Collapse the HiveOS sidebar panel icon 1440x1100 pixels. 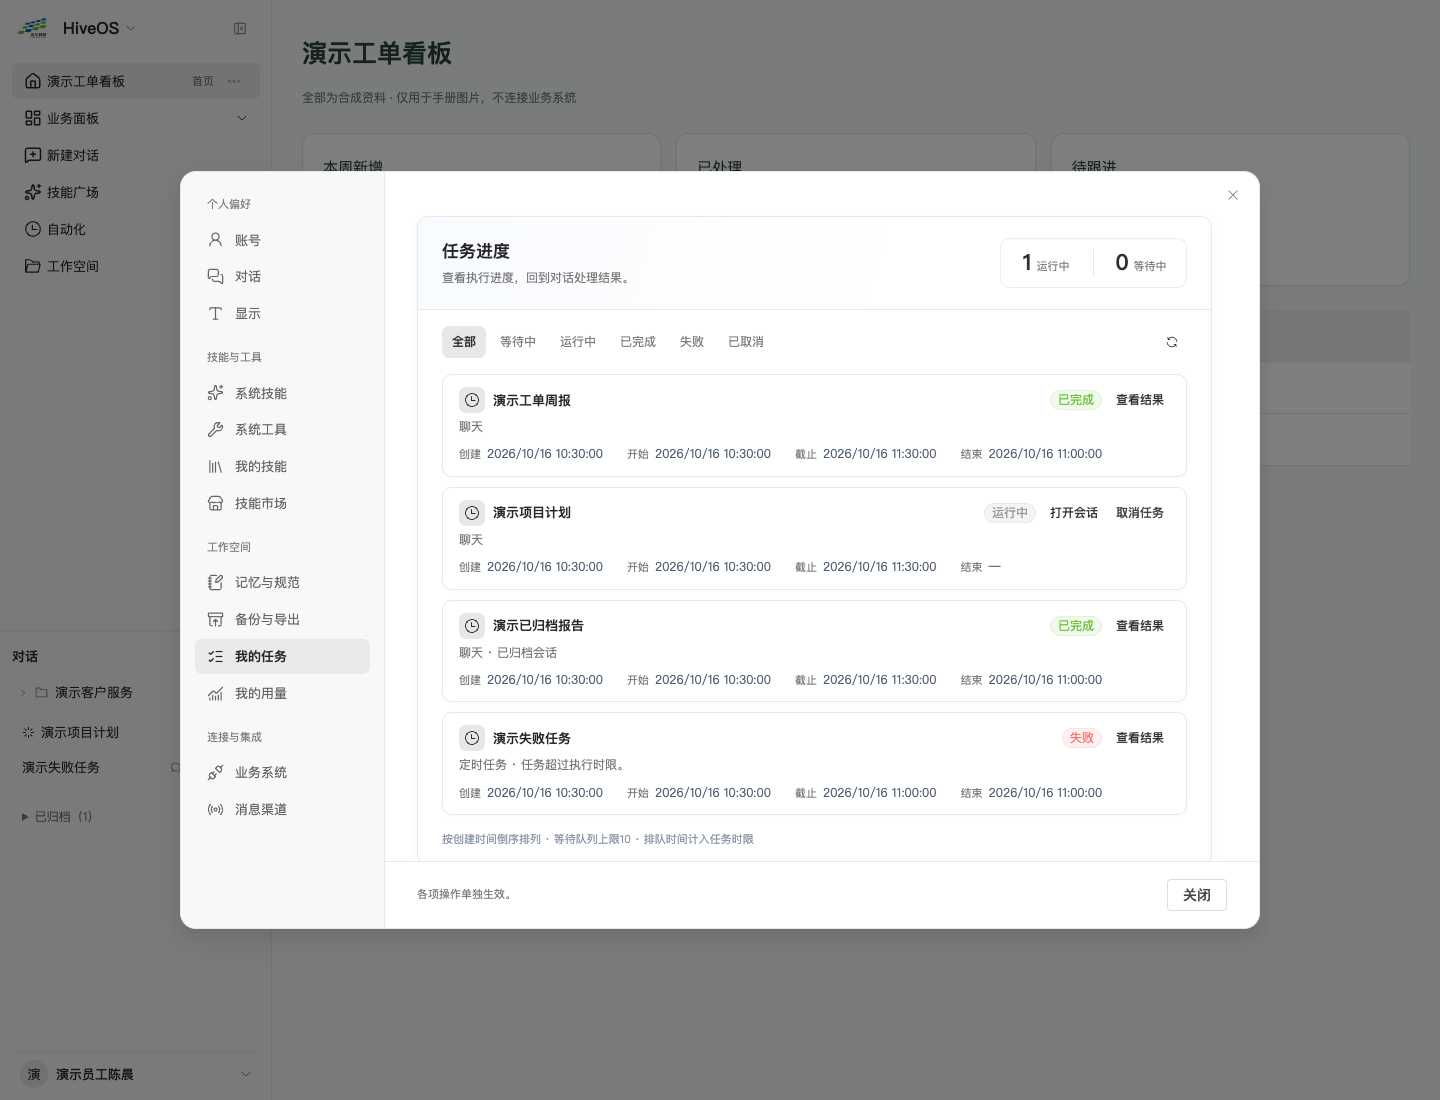[240, 29]
